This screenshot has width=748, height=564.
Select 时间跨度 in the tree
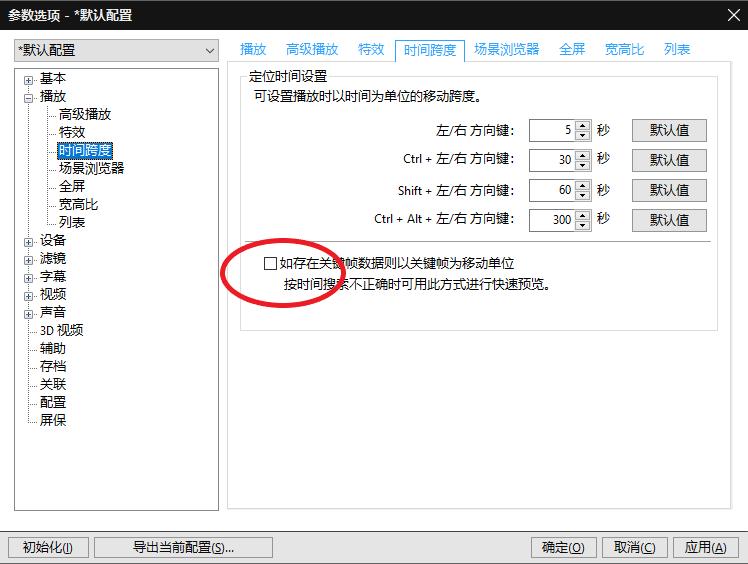click(x=85, y=150)
